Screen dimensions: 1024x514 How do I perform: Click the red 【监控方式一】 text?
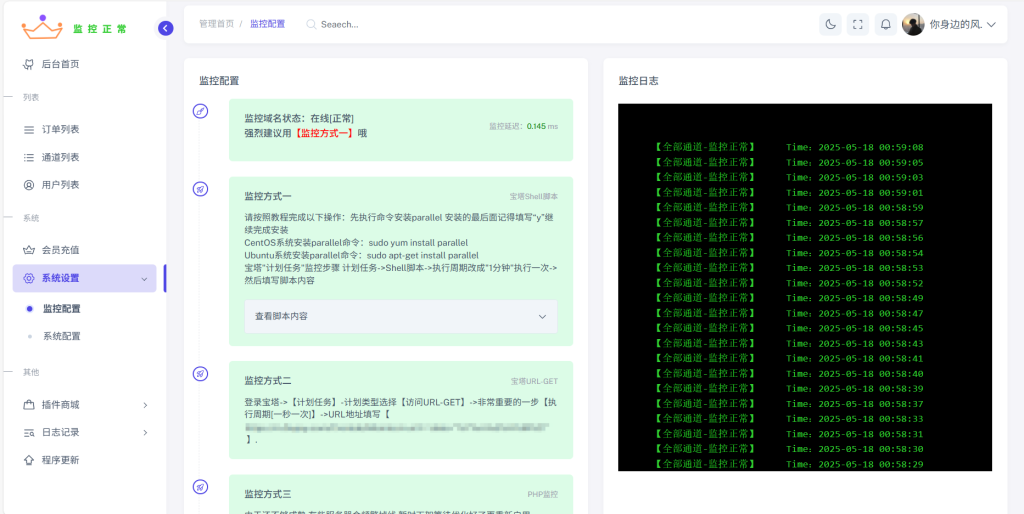tap(323, 133)
